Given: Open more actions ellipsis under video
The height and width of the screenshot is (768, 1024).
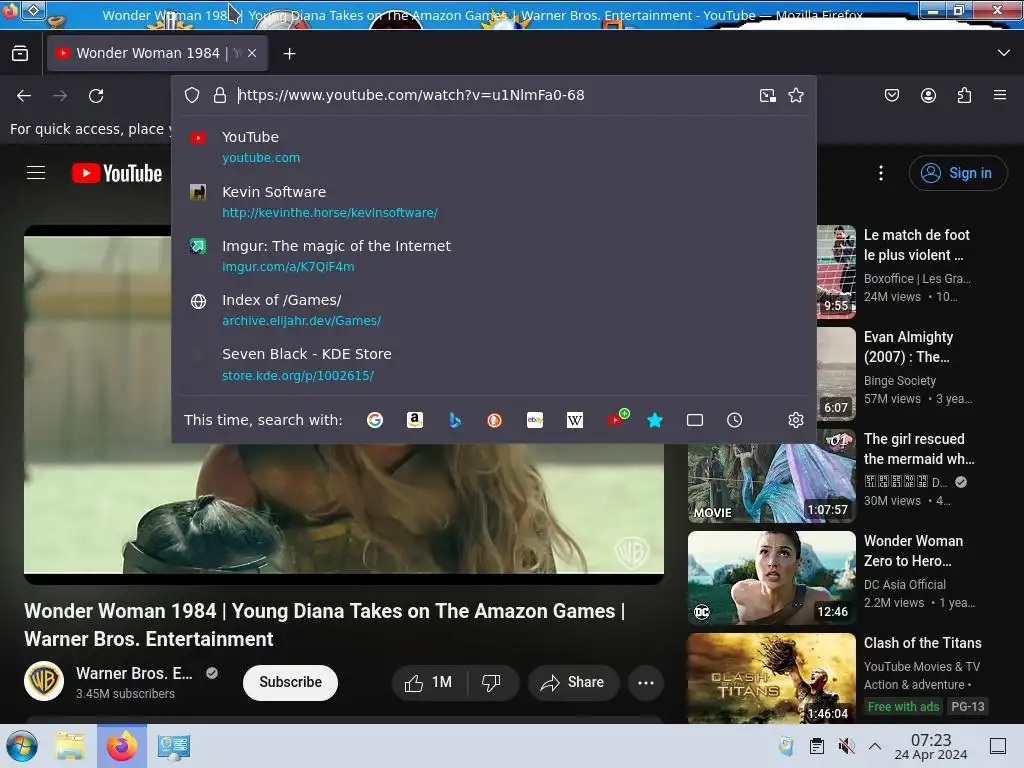Looking at the screenshot, I should click(646, 683).
